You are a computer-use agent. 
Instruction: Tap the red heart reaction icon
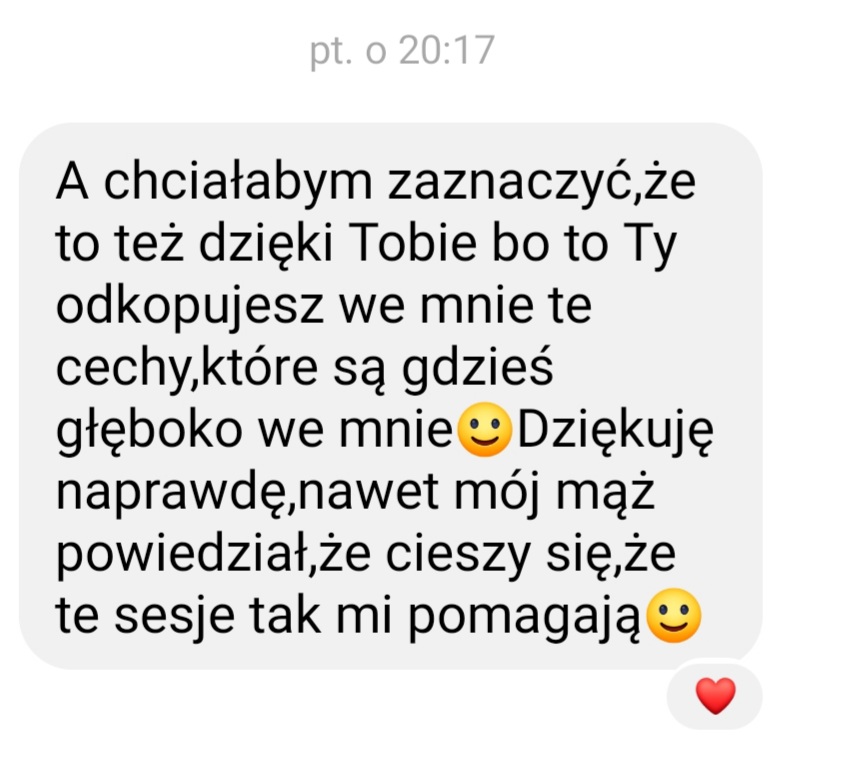click(715, 695)
